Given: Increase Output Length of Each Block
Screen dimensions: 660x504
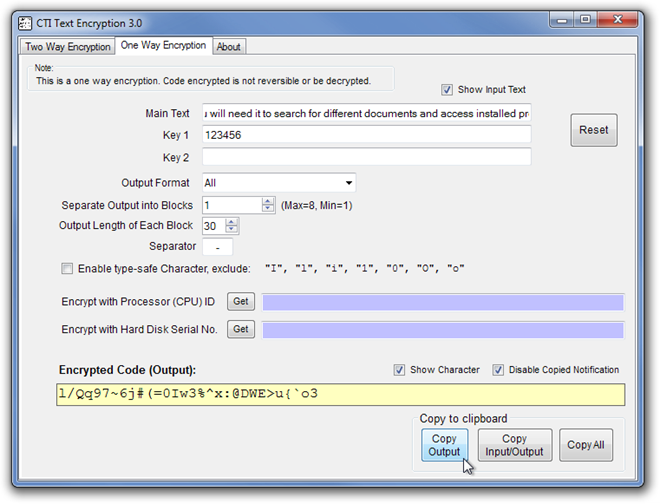Looking at the screenshot, I should [232, 222].
